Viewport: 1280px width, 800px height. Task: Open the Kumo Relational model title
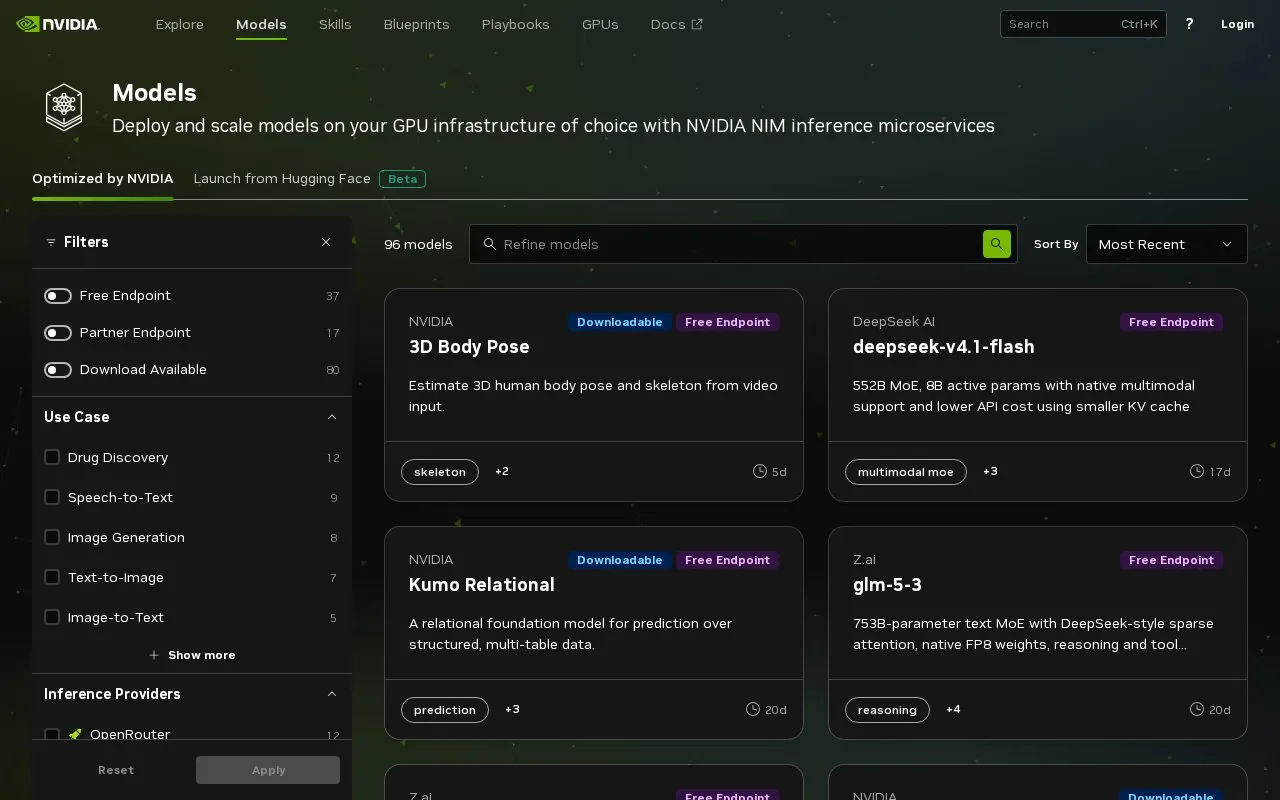482,585
